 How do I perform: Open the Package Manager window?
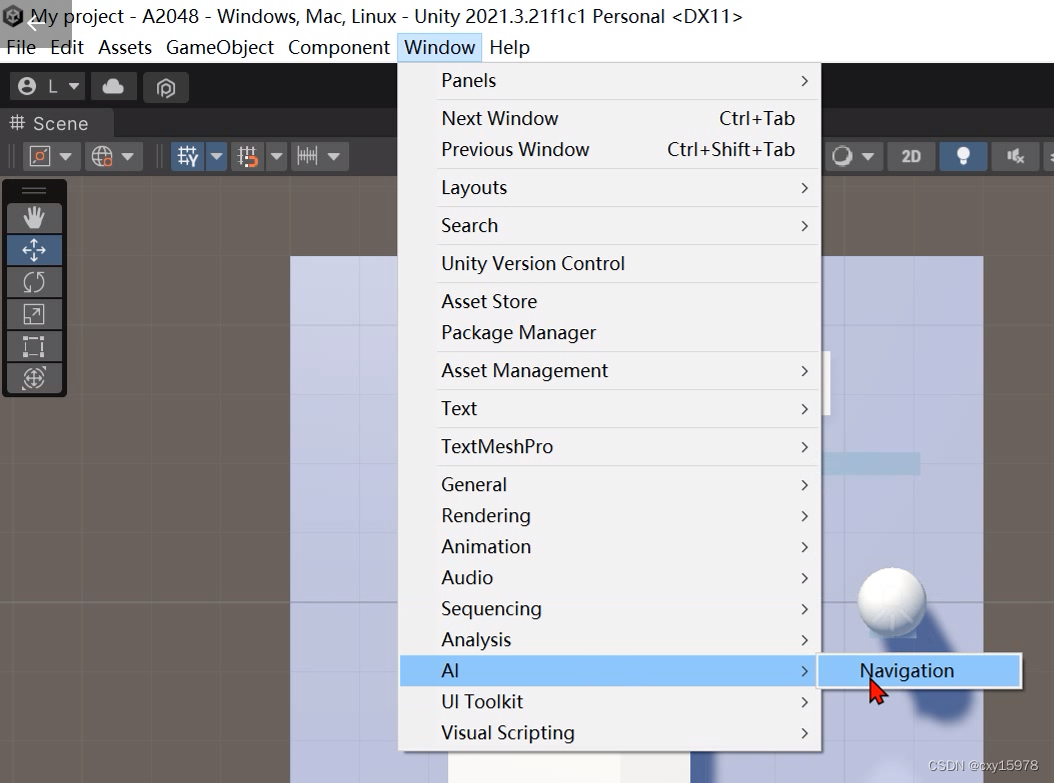point(610,333)
